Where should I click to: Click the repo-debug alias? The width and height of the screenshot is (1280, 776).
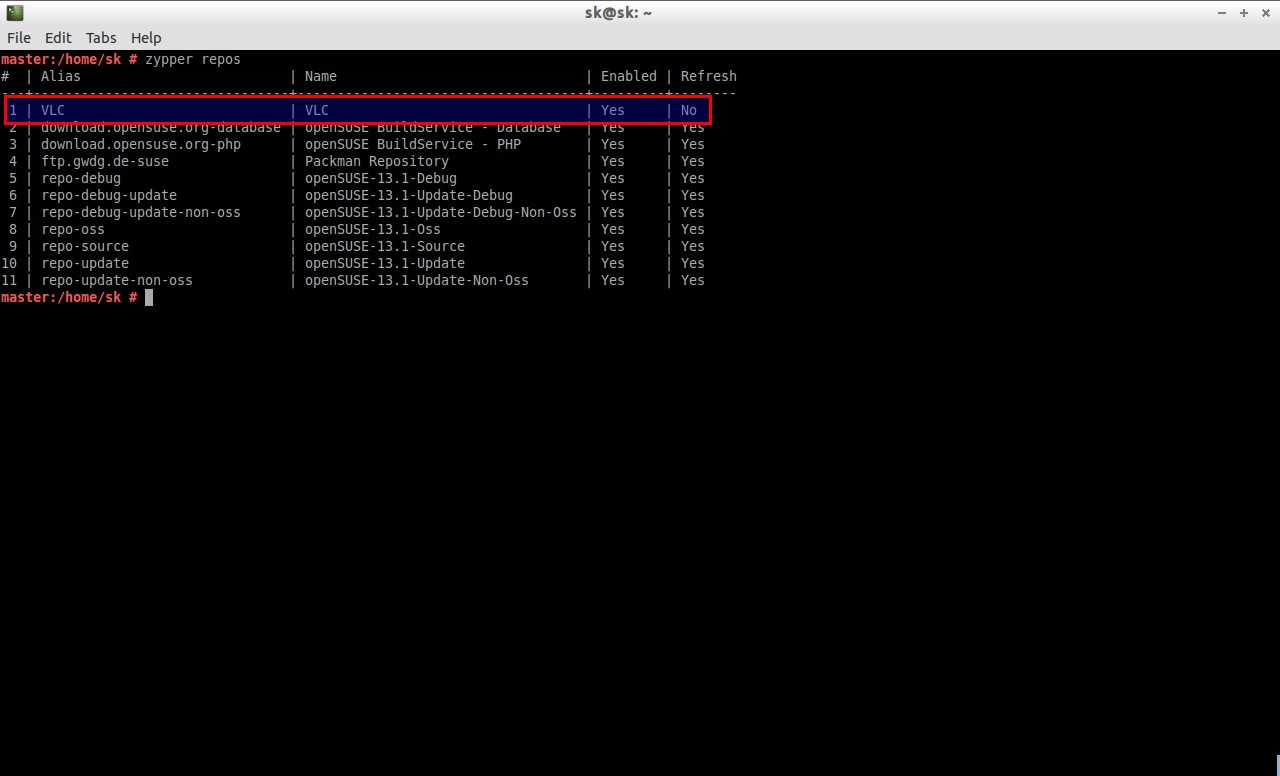pos(81,178)
